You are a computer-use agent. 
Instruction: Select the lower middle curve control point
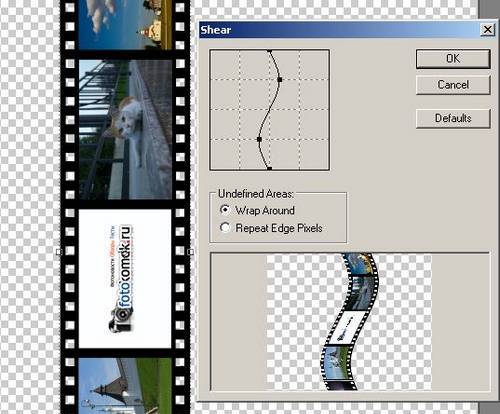coord(259,139)
